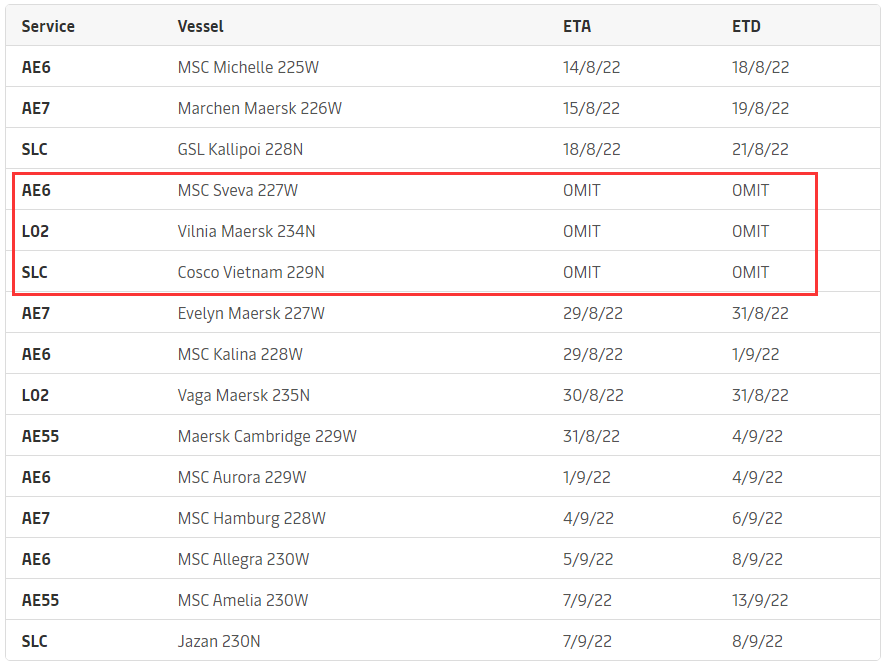Select the Jazan 230N vessel

pos(219,642)
